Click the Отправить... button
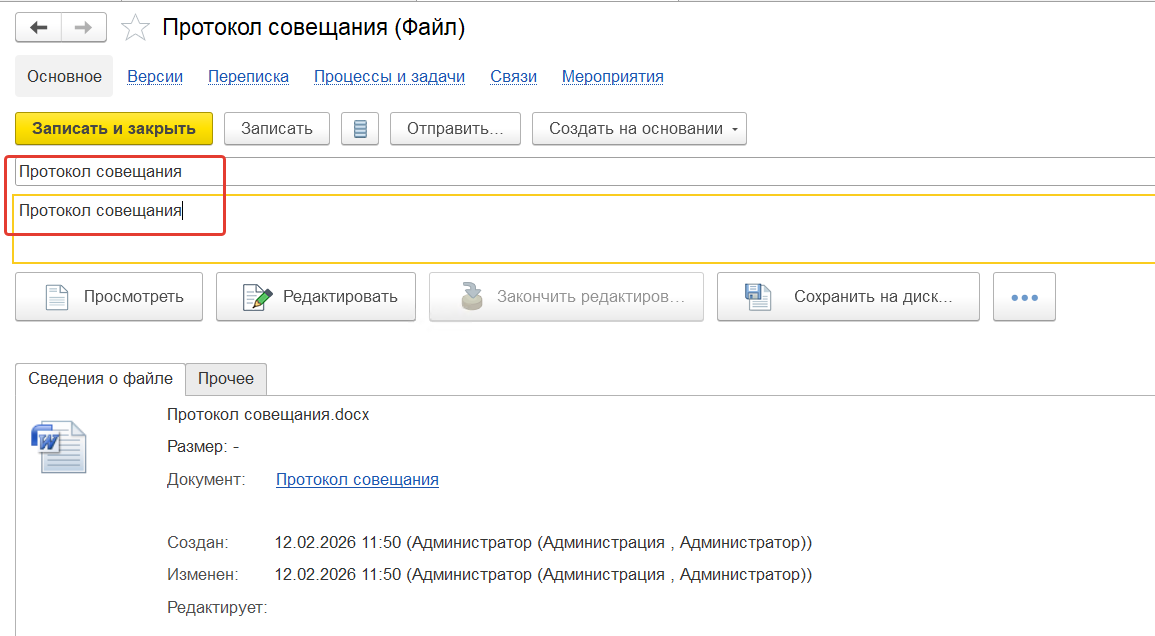This screenshot has height=636, width=1155. 455,129
